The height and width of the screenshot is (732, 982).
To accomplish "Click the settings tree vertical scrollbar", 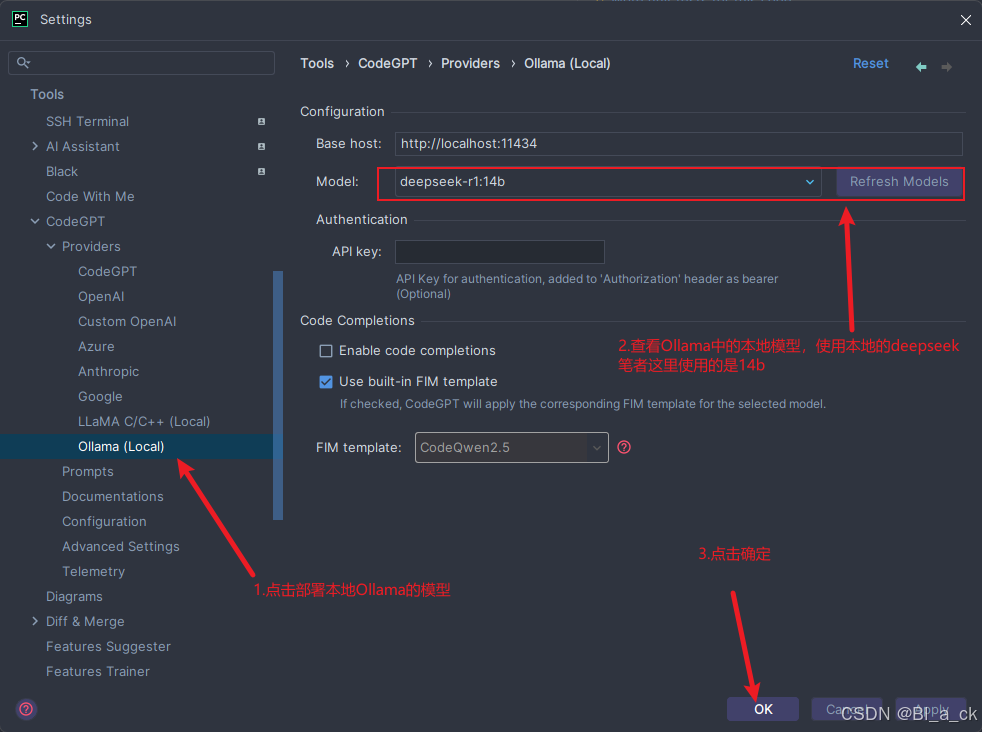I will [278, 395].
